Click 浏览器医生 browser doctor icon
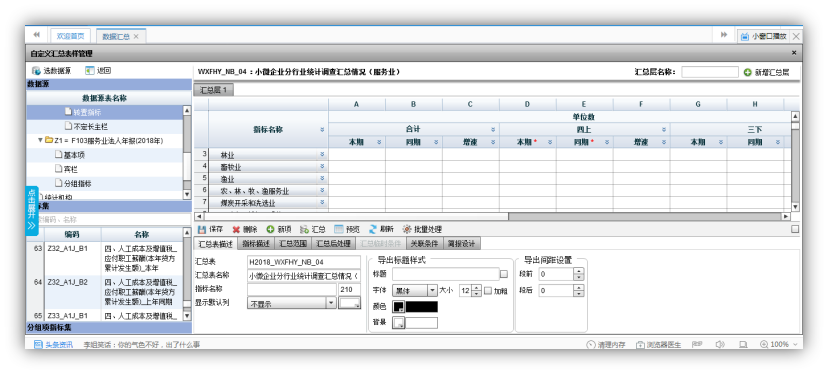 coord(640,344)
